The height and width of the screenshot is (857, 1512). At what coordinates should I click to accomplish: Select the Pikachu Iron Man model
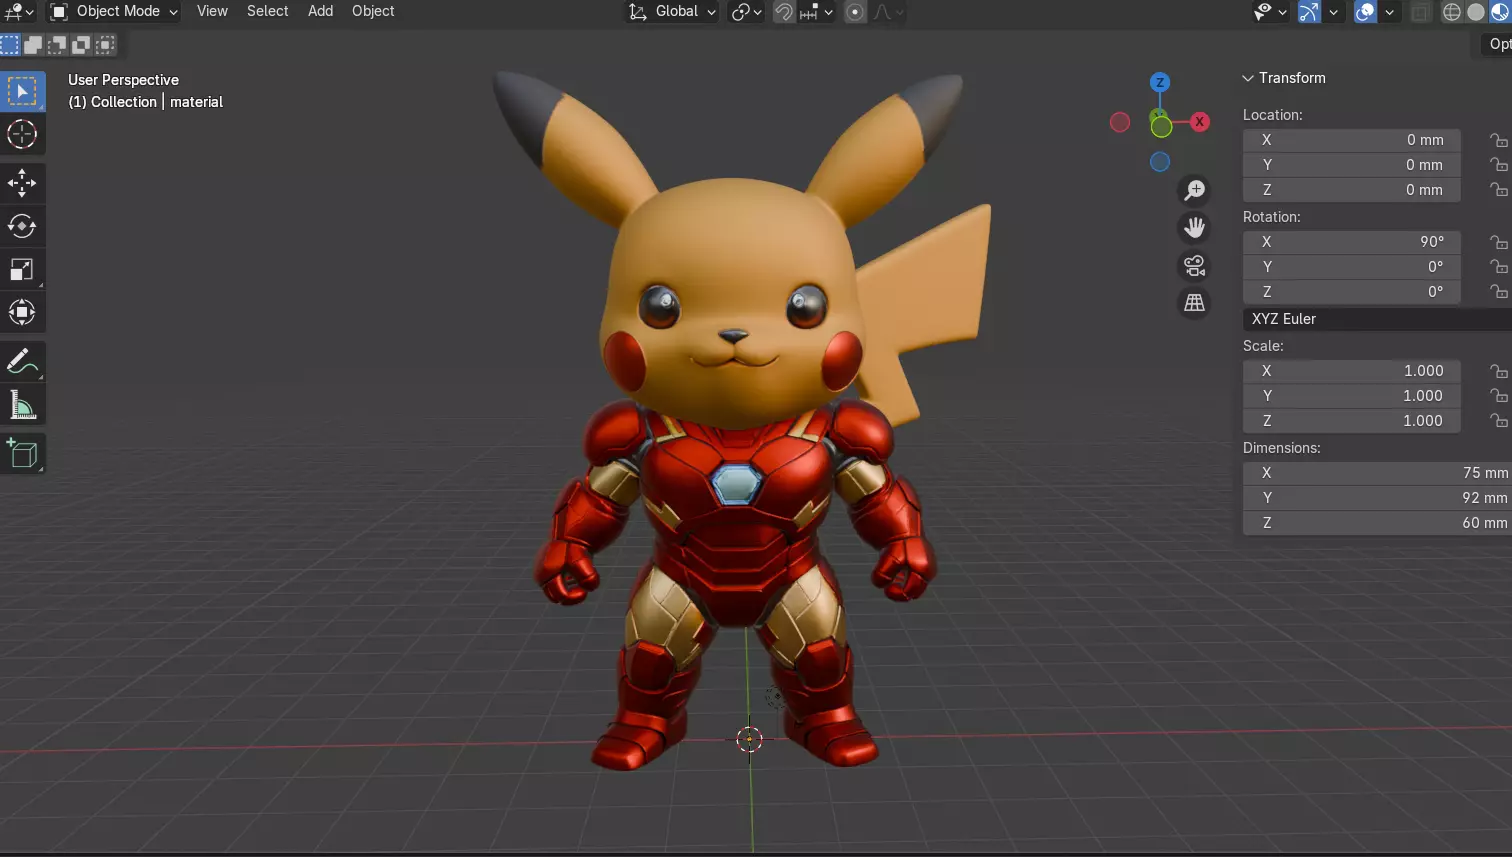[738, 420]
